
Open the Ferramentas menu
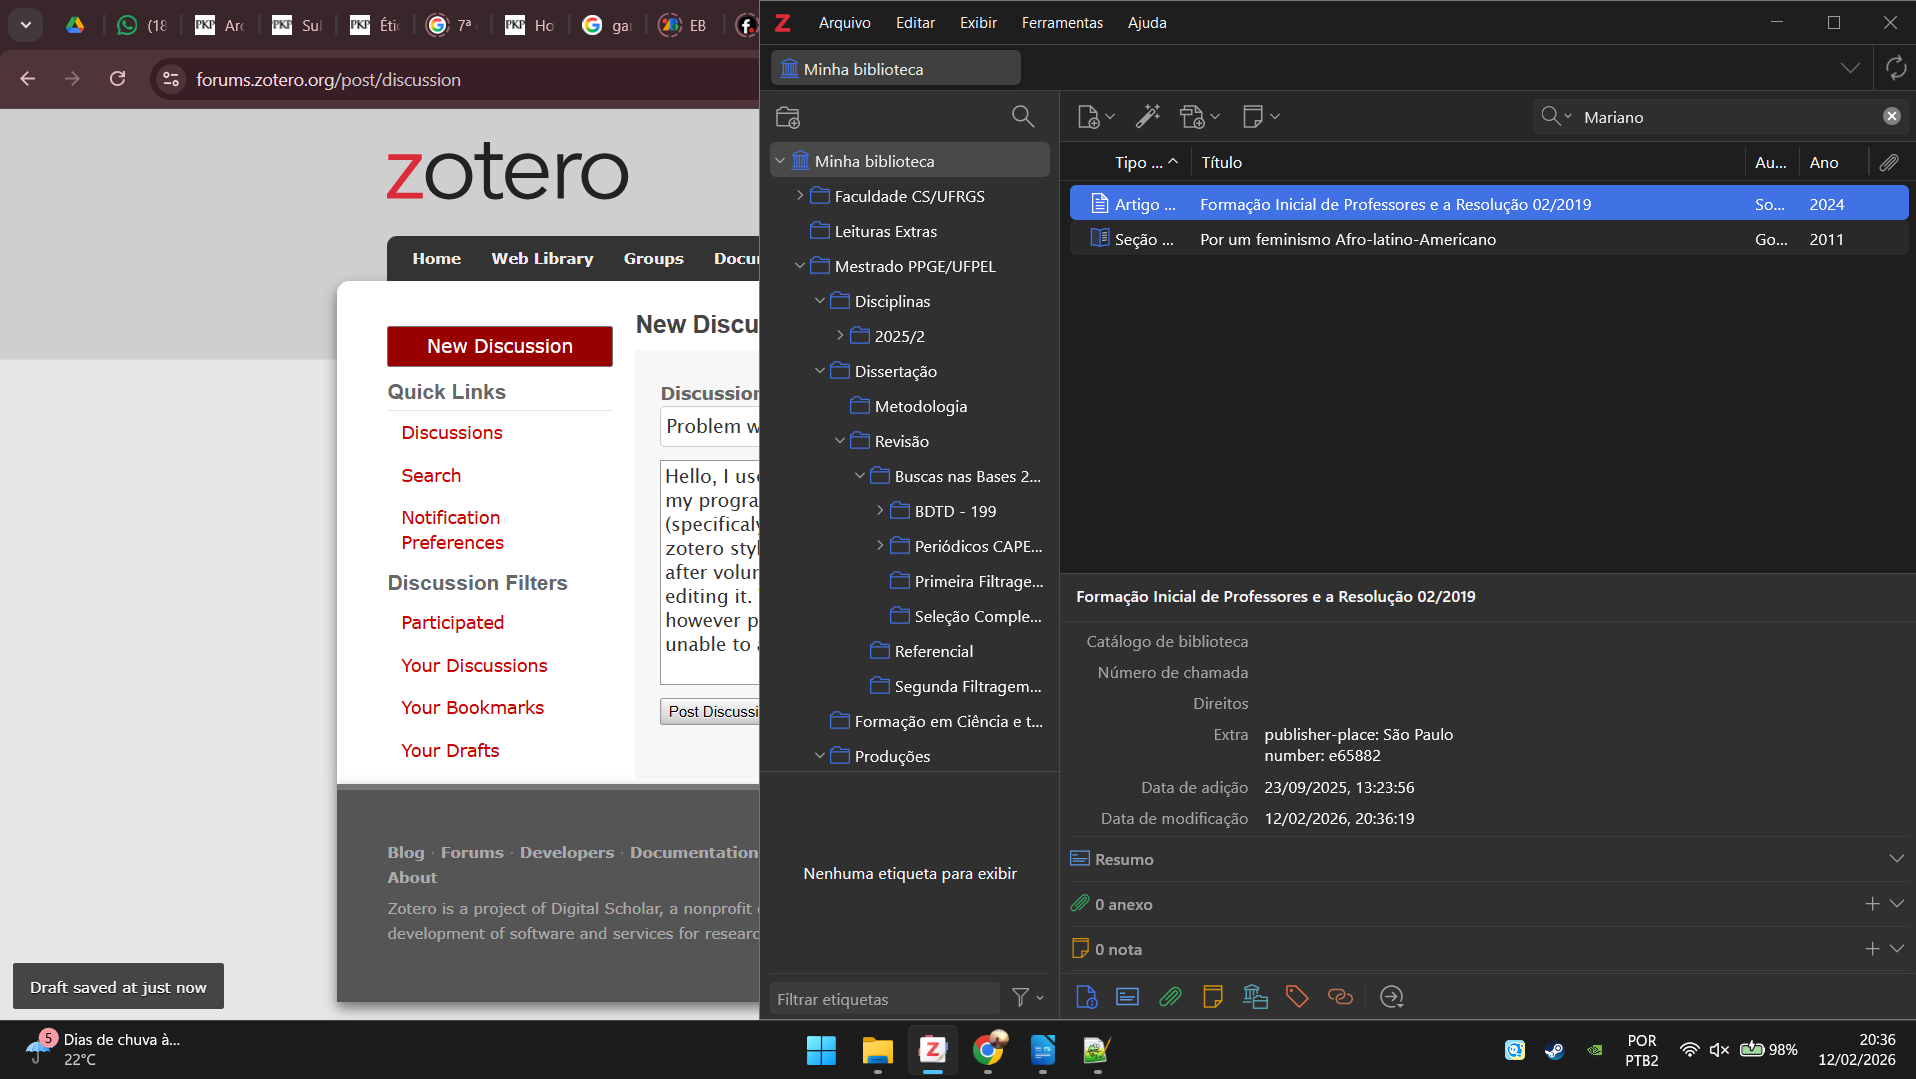(1062, 22)
